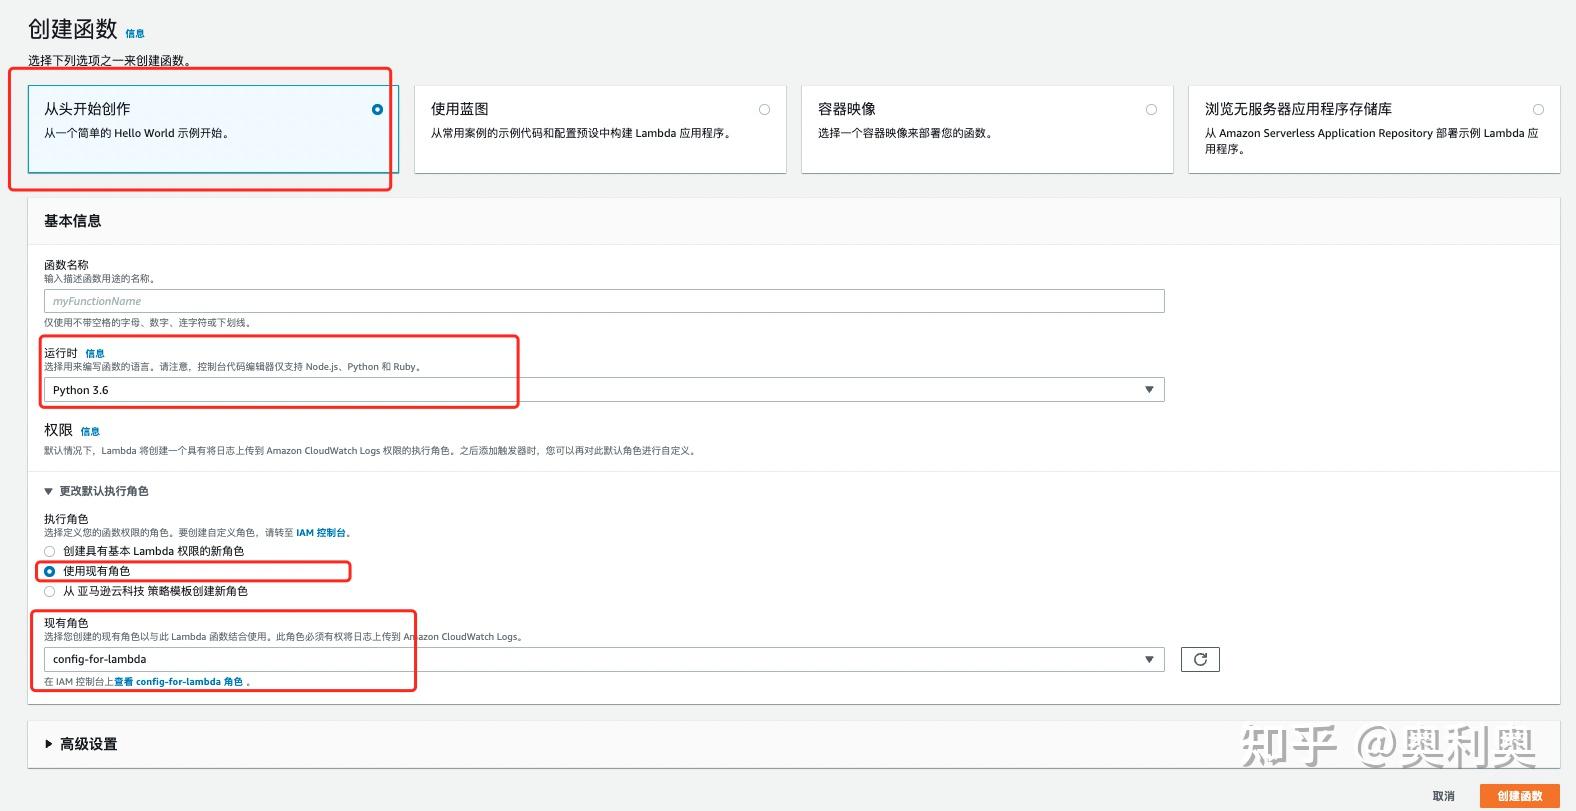Click 信息 link beside 创建函数 title
The width and height of the screenshot is (1576, 811).
(x=135, y=33)
